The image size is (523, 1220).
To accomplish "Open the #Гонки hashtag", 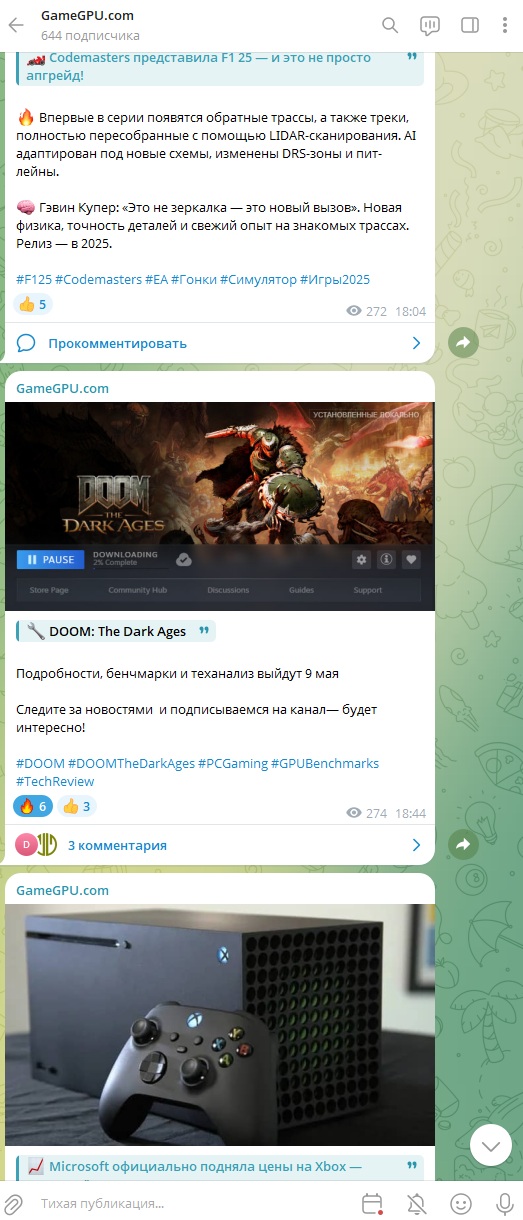I will [x=194, y=279].
